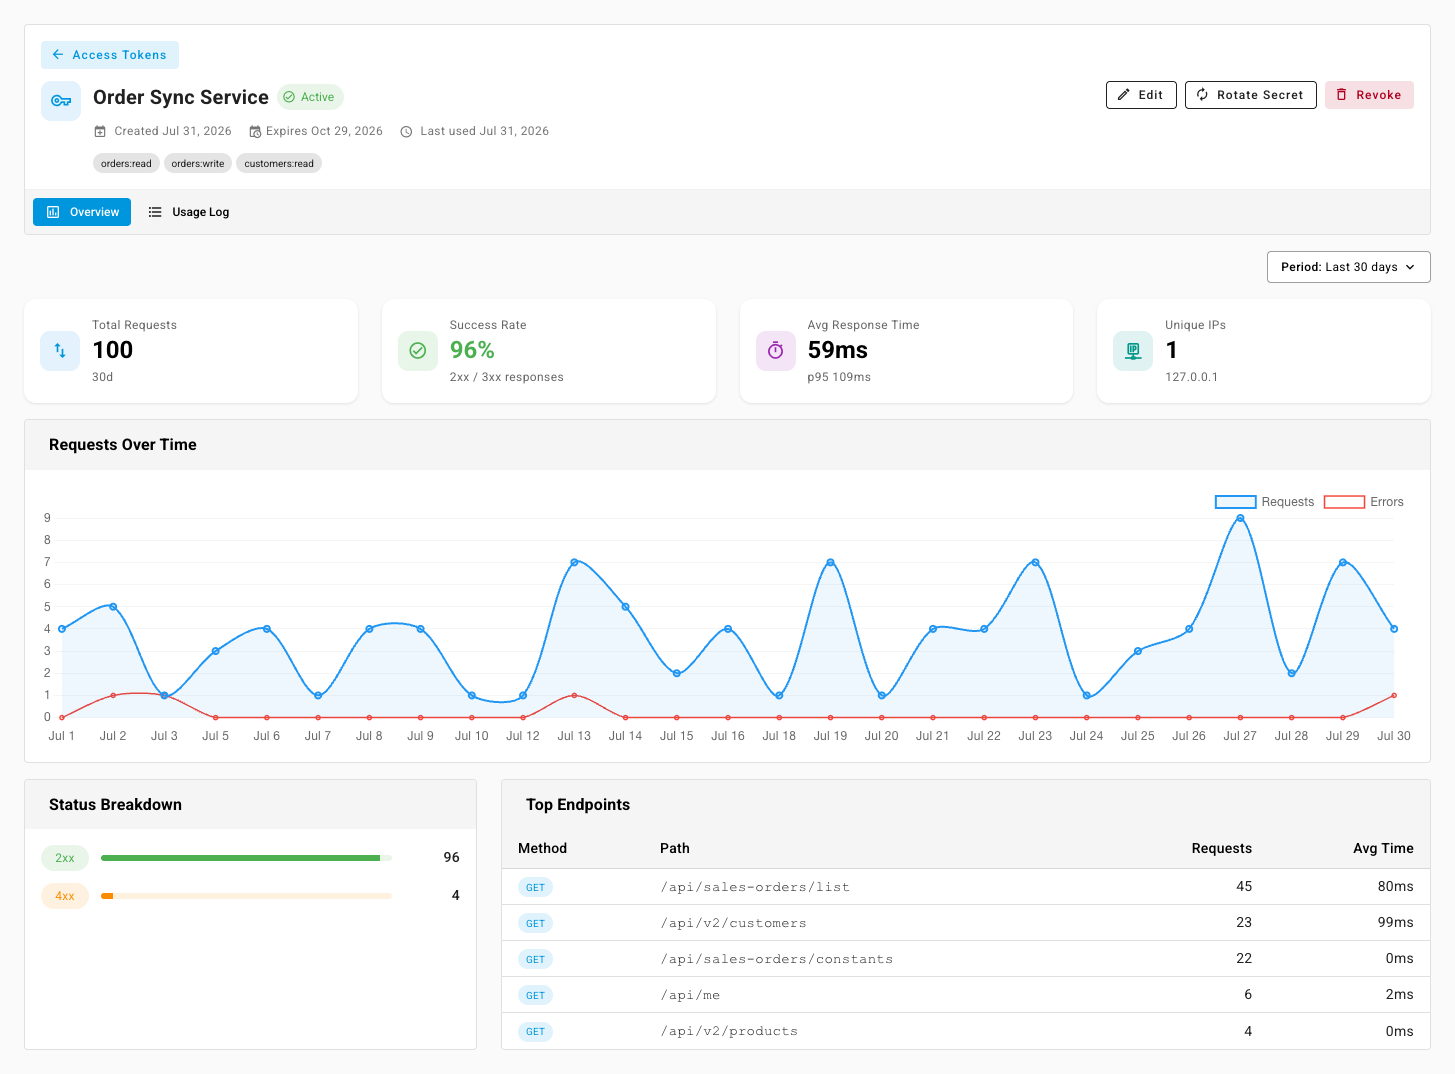Click the pencil icon in the Edit button

pos(1124,95)
